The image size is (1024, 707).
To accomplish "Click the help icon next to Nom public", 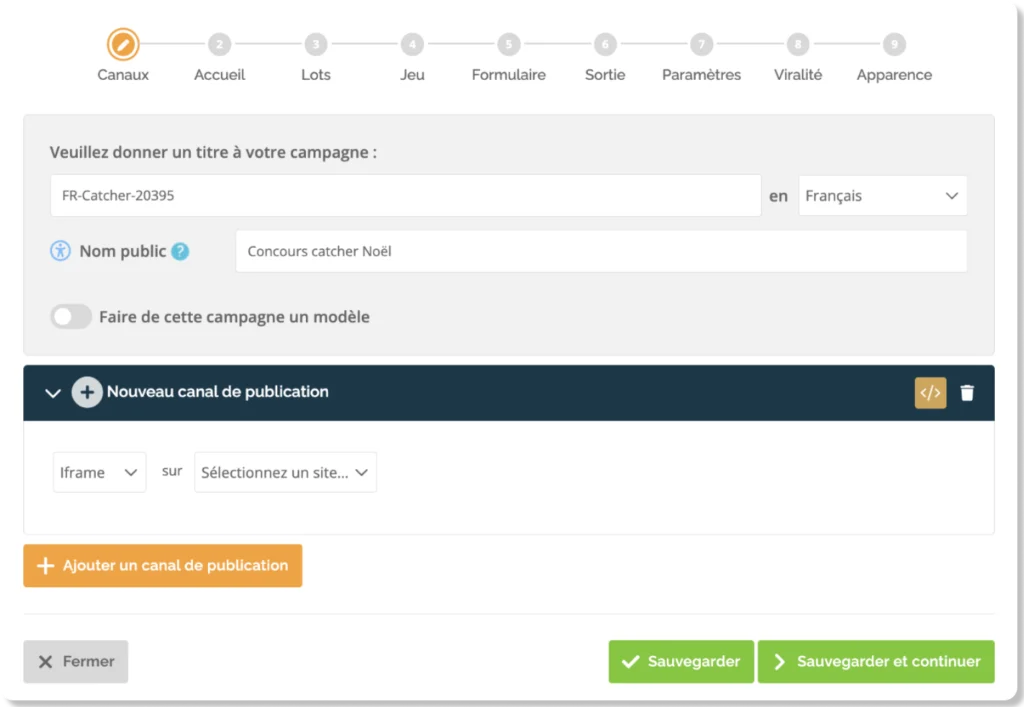I will pos(180,251).
